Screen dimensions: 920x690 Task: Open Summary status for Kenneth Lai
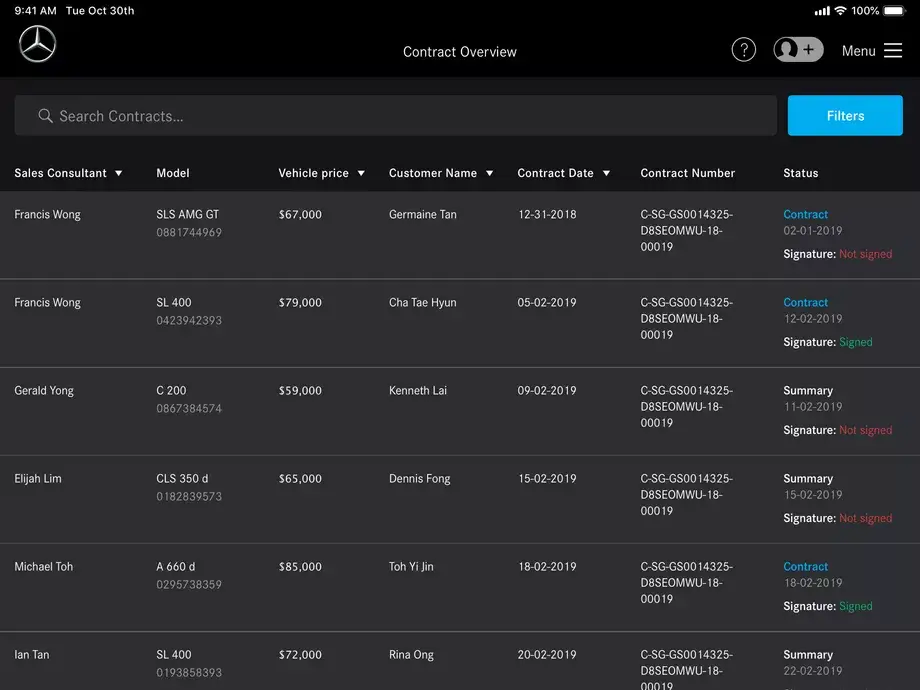pos(808,390)
